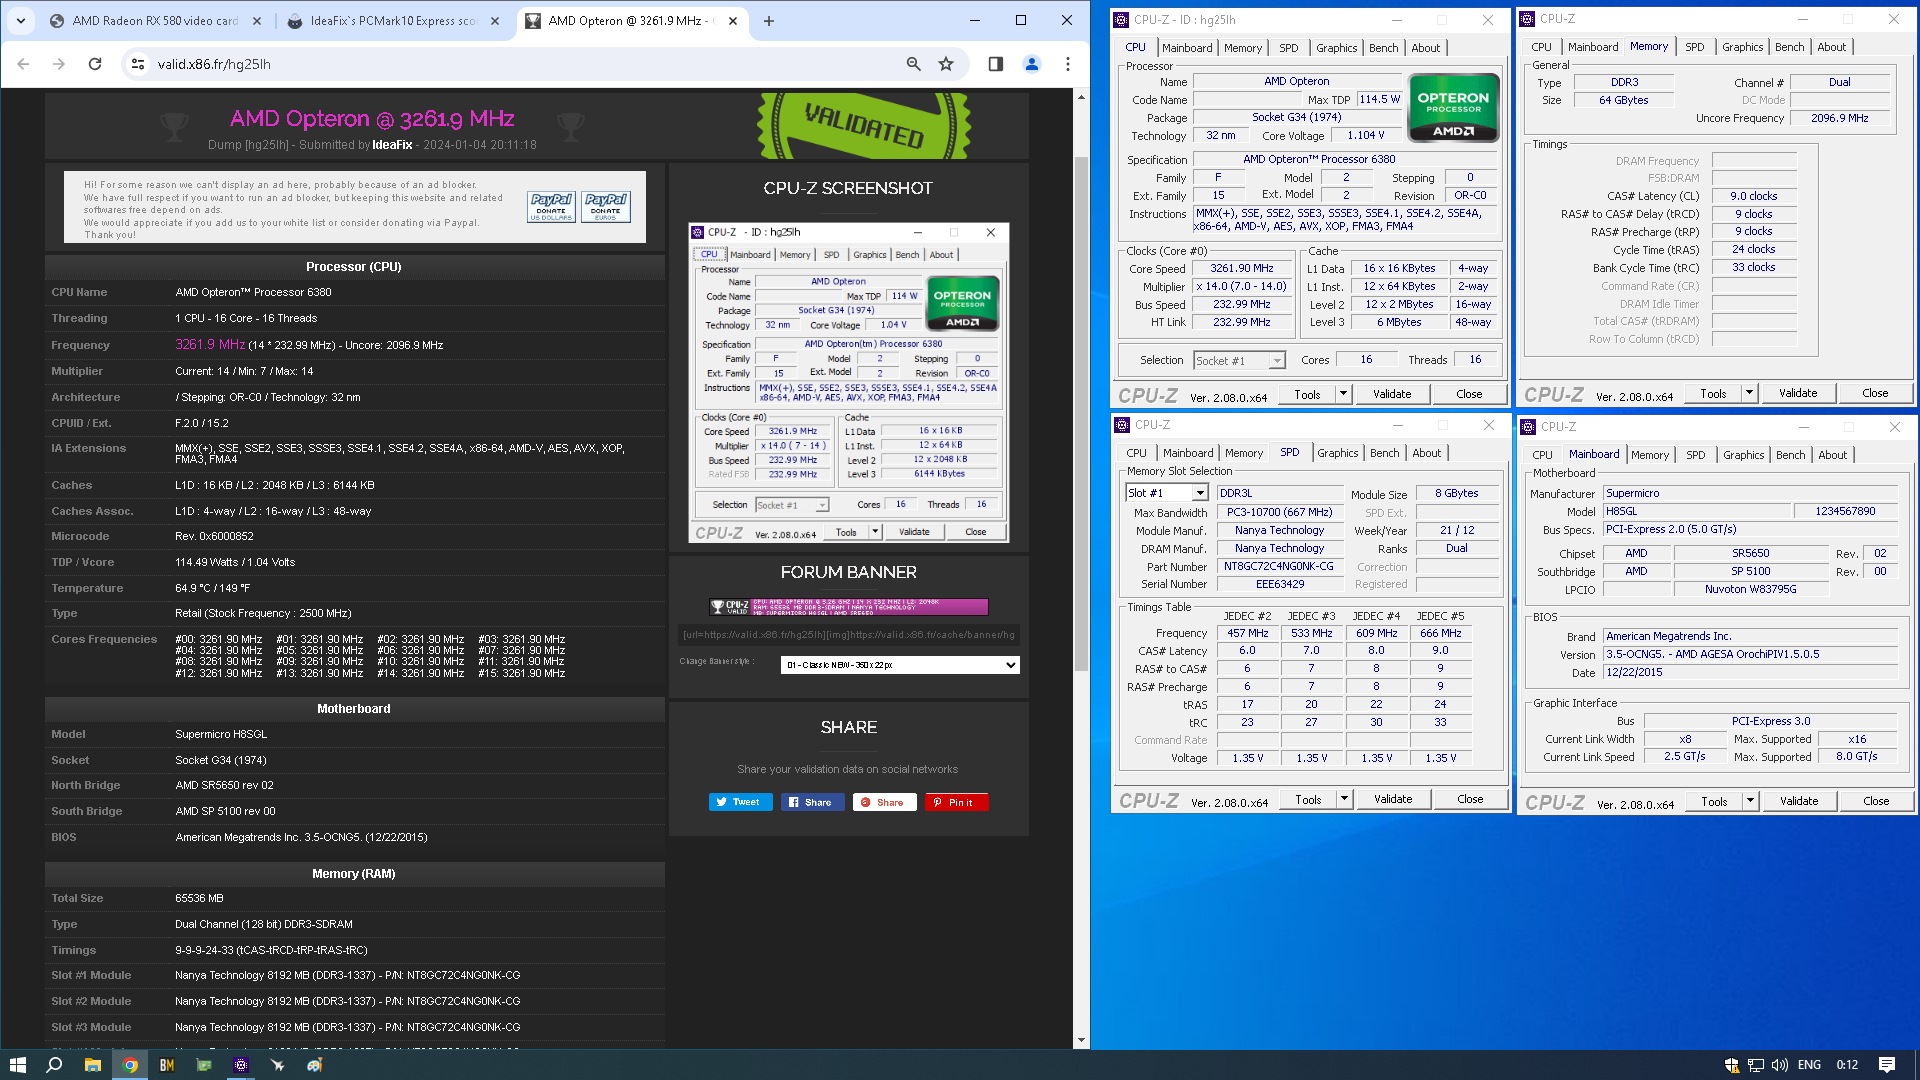Click the forum banner image
The image size is (1920, 1080).
[x=849, y=607]
